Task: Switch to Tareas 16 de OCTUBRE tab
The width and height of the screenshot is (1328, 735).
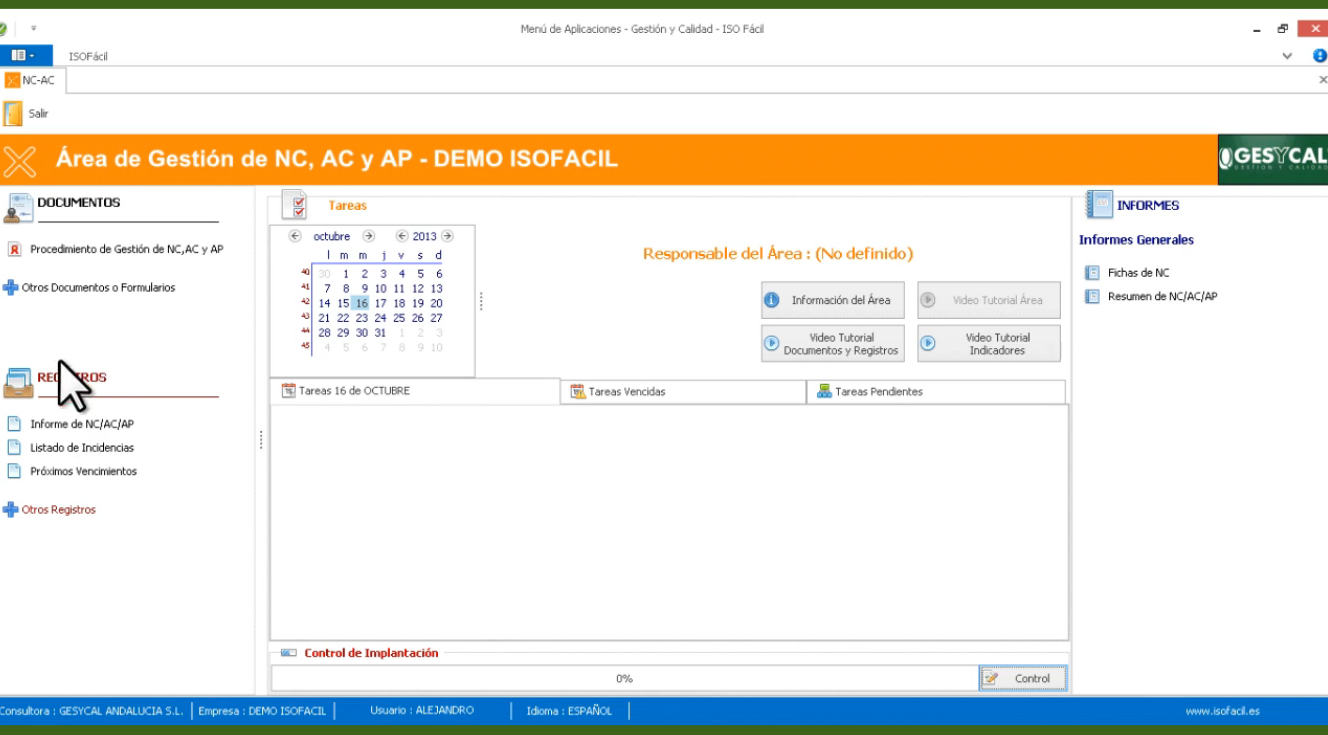Action: click(x=415, y=391)
